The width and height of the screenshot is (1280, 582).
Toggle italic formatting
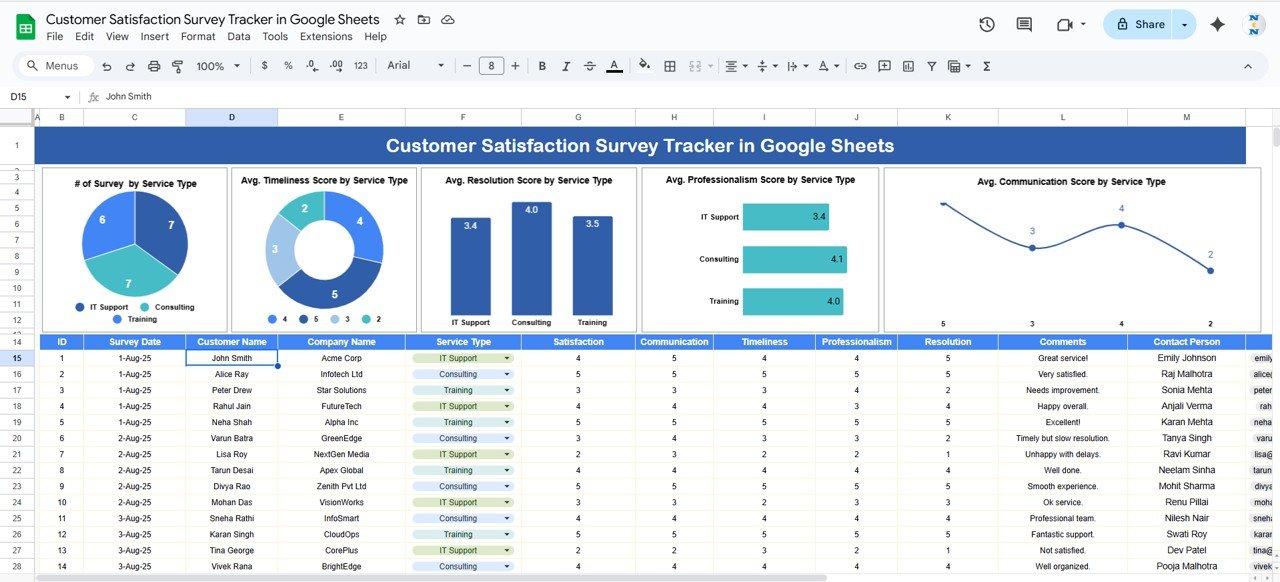point(566,66)
